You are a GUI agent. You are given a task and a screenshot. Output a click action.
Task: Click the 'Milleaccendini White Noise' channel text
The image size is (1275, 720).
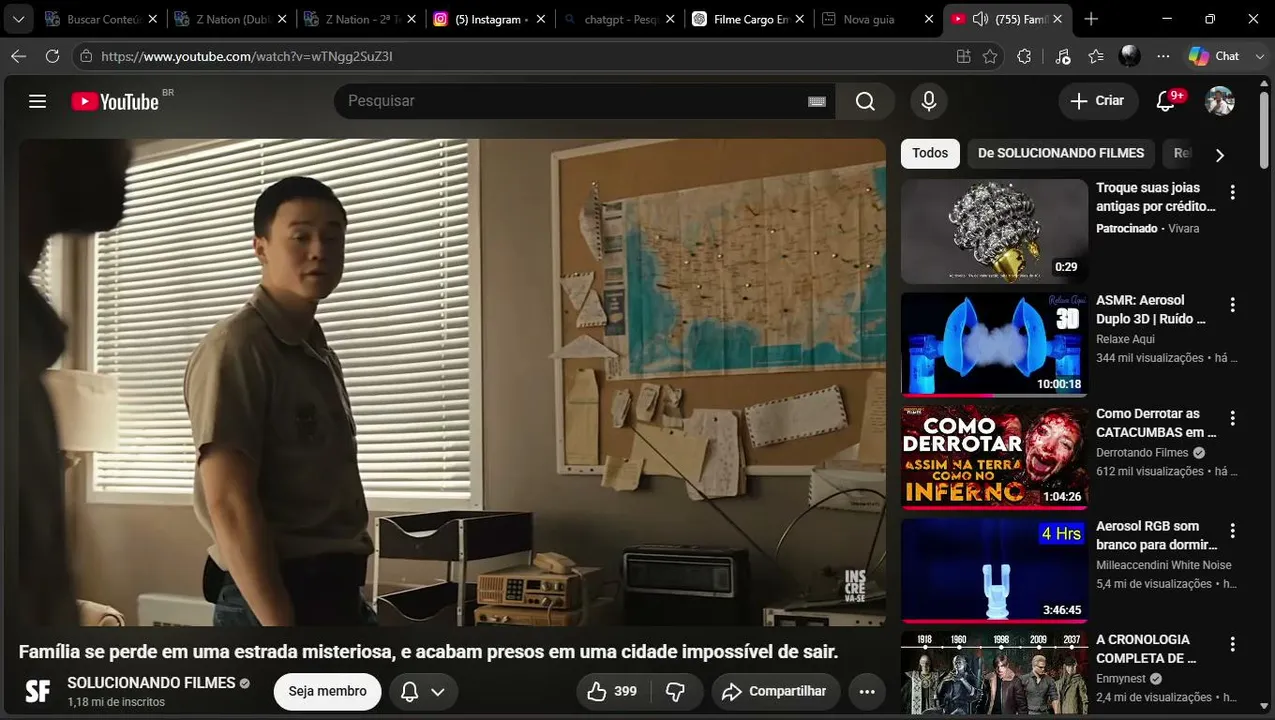pos(1164,565)
